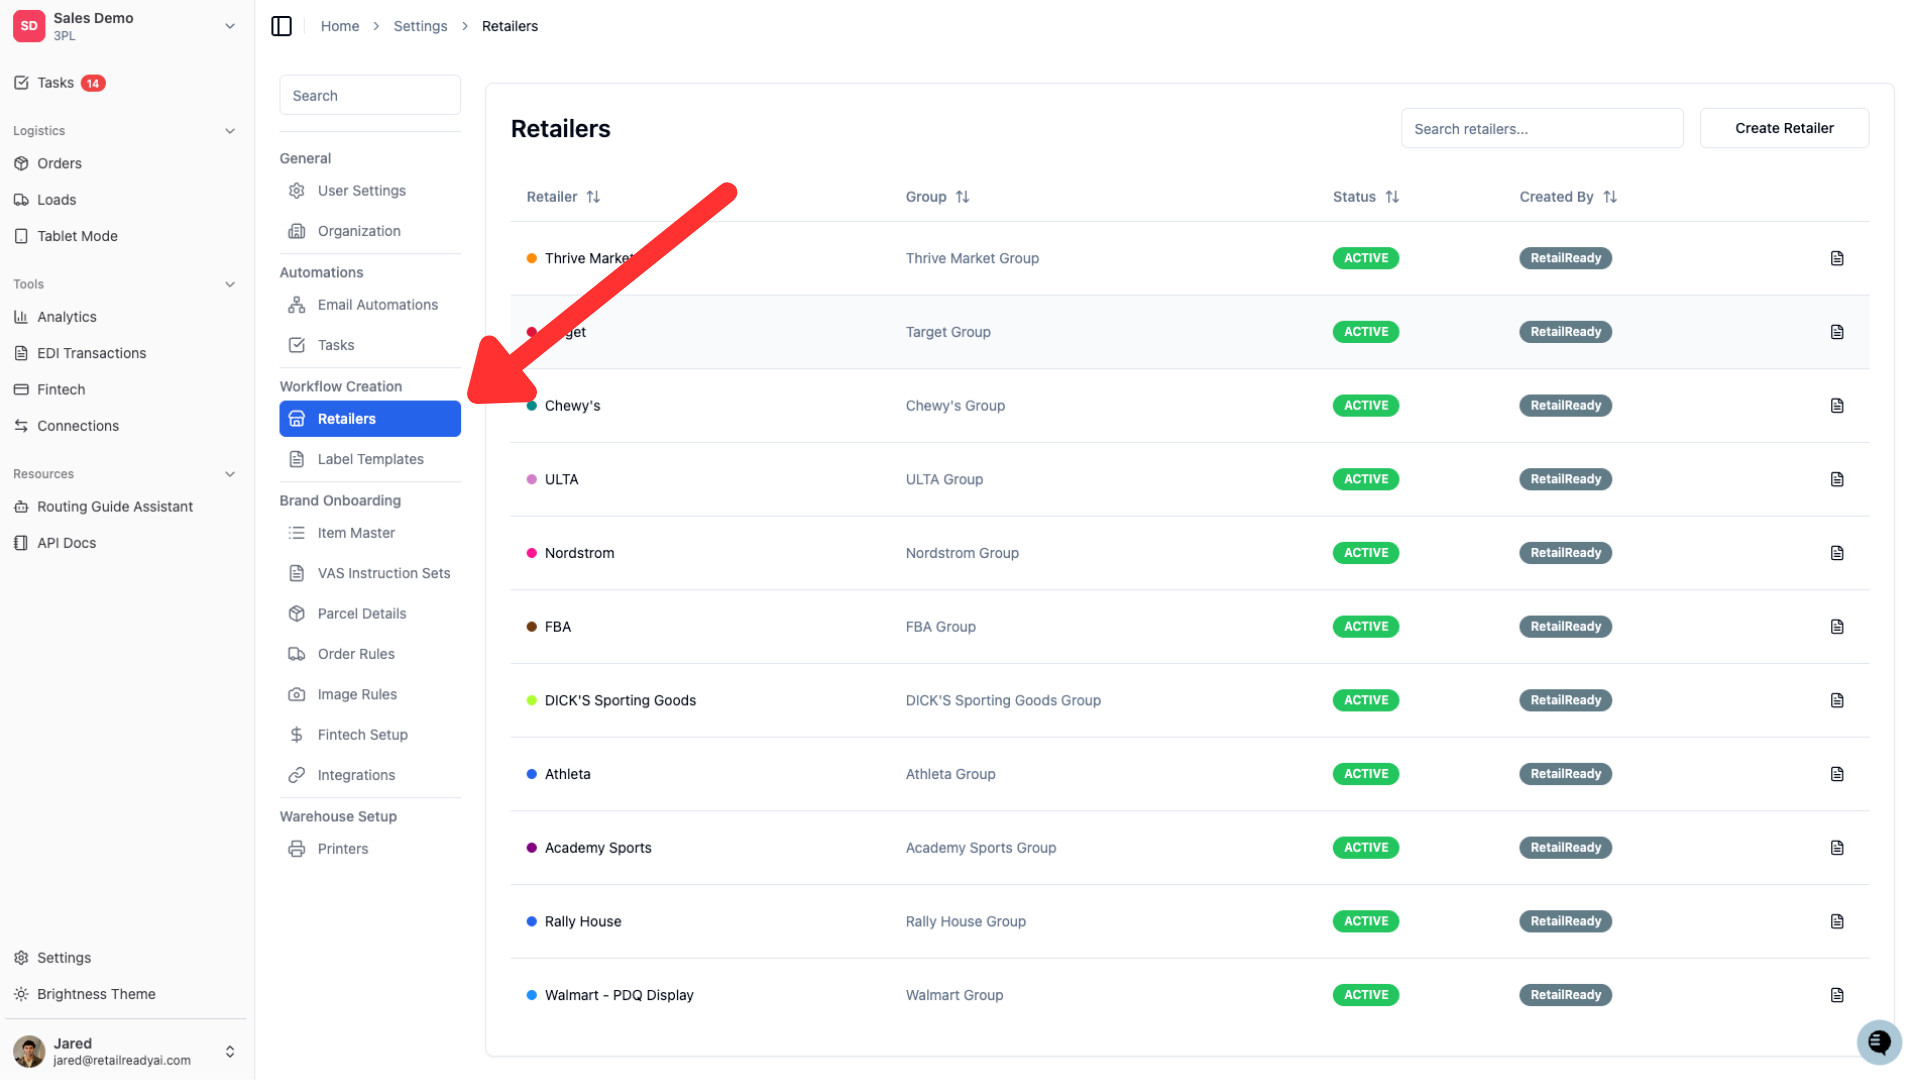Open the chat support bubble
Screen dimensions: 1920x1080
(1878, 1042)
